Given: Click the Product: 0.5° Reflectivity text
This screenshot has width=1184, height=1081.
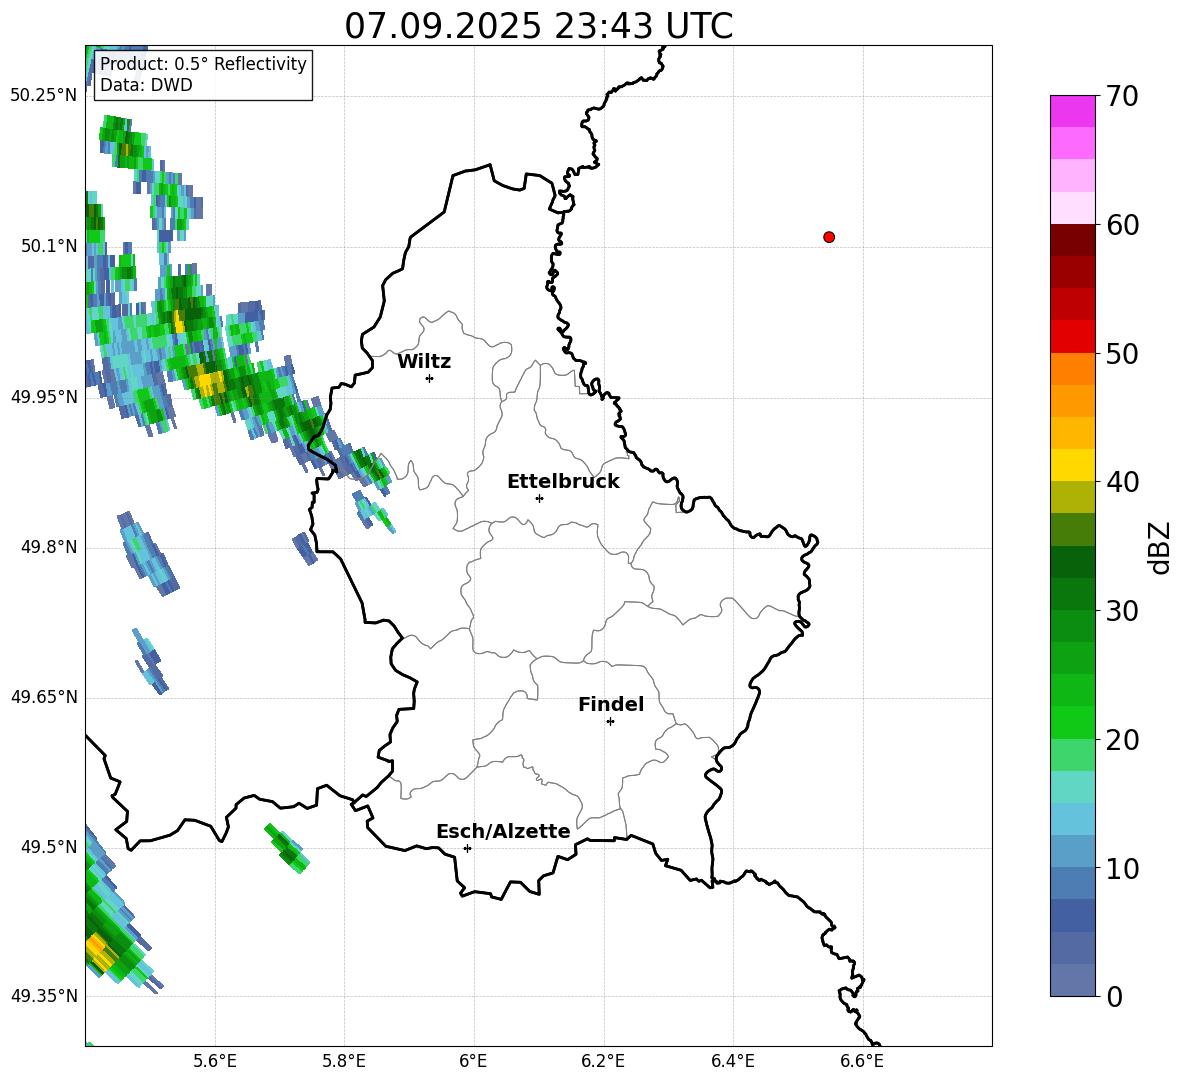Looking at the screenshot, I should (x=203, y=63).
